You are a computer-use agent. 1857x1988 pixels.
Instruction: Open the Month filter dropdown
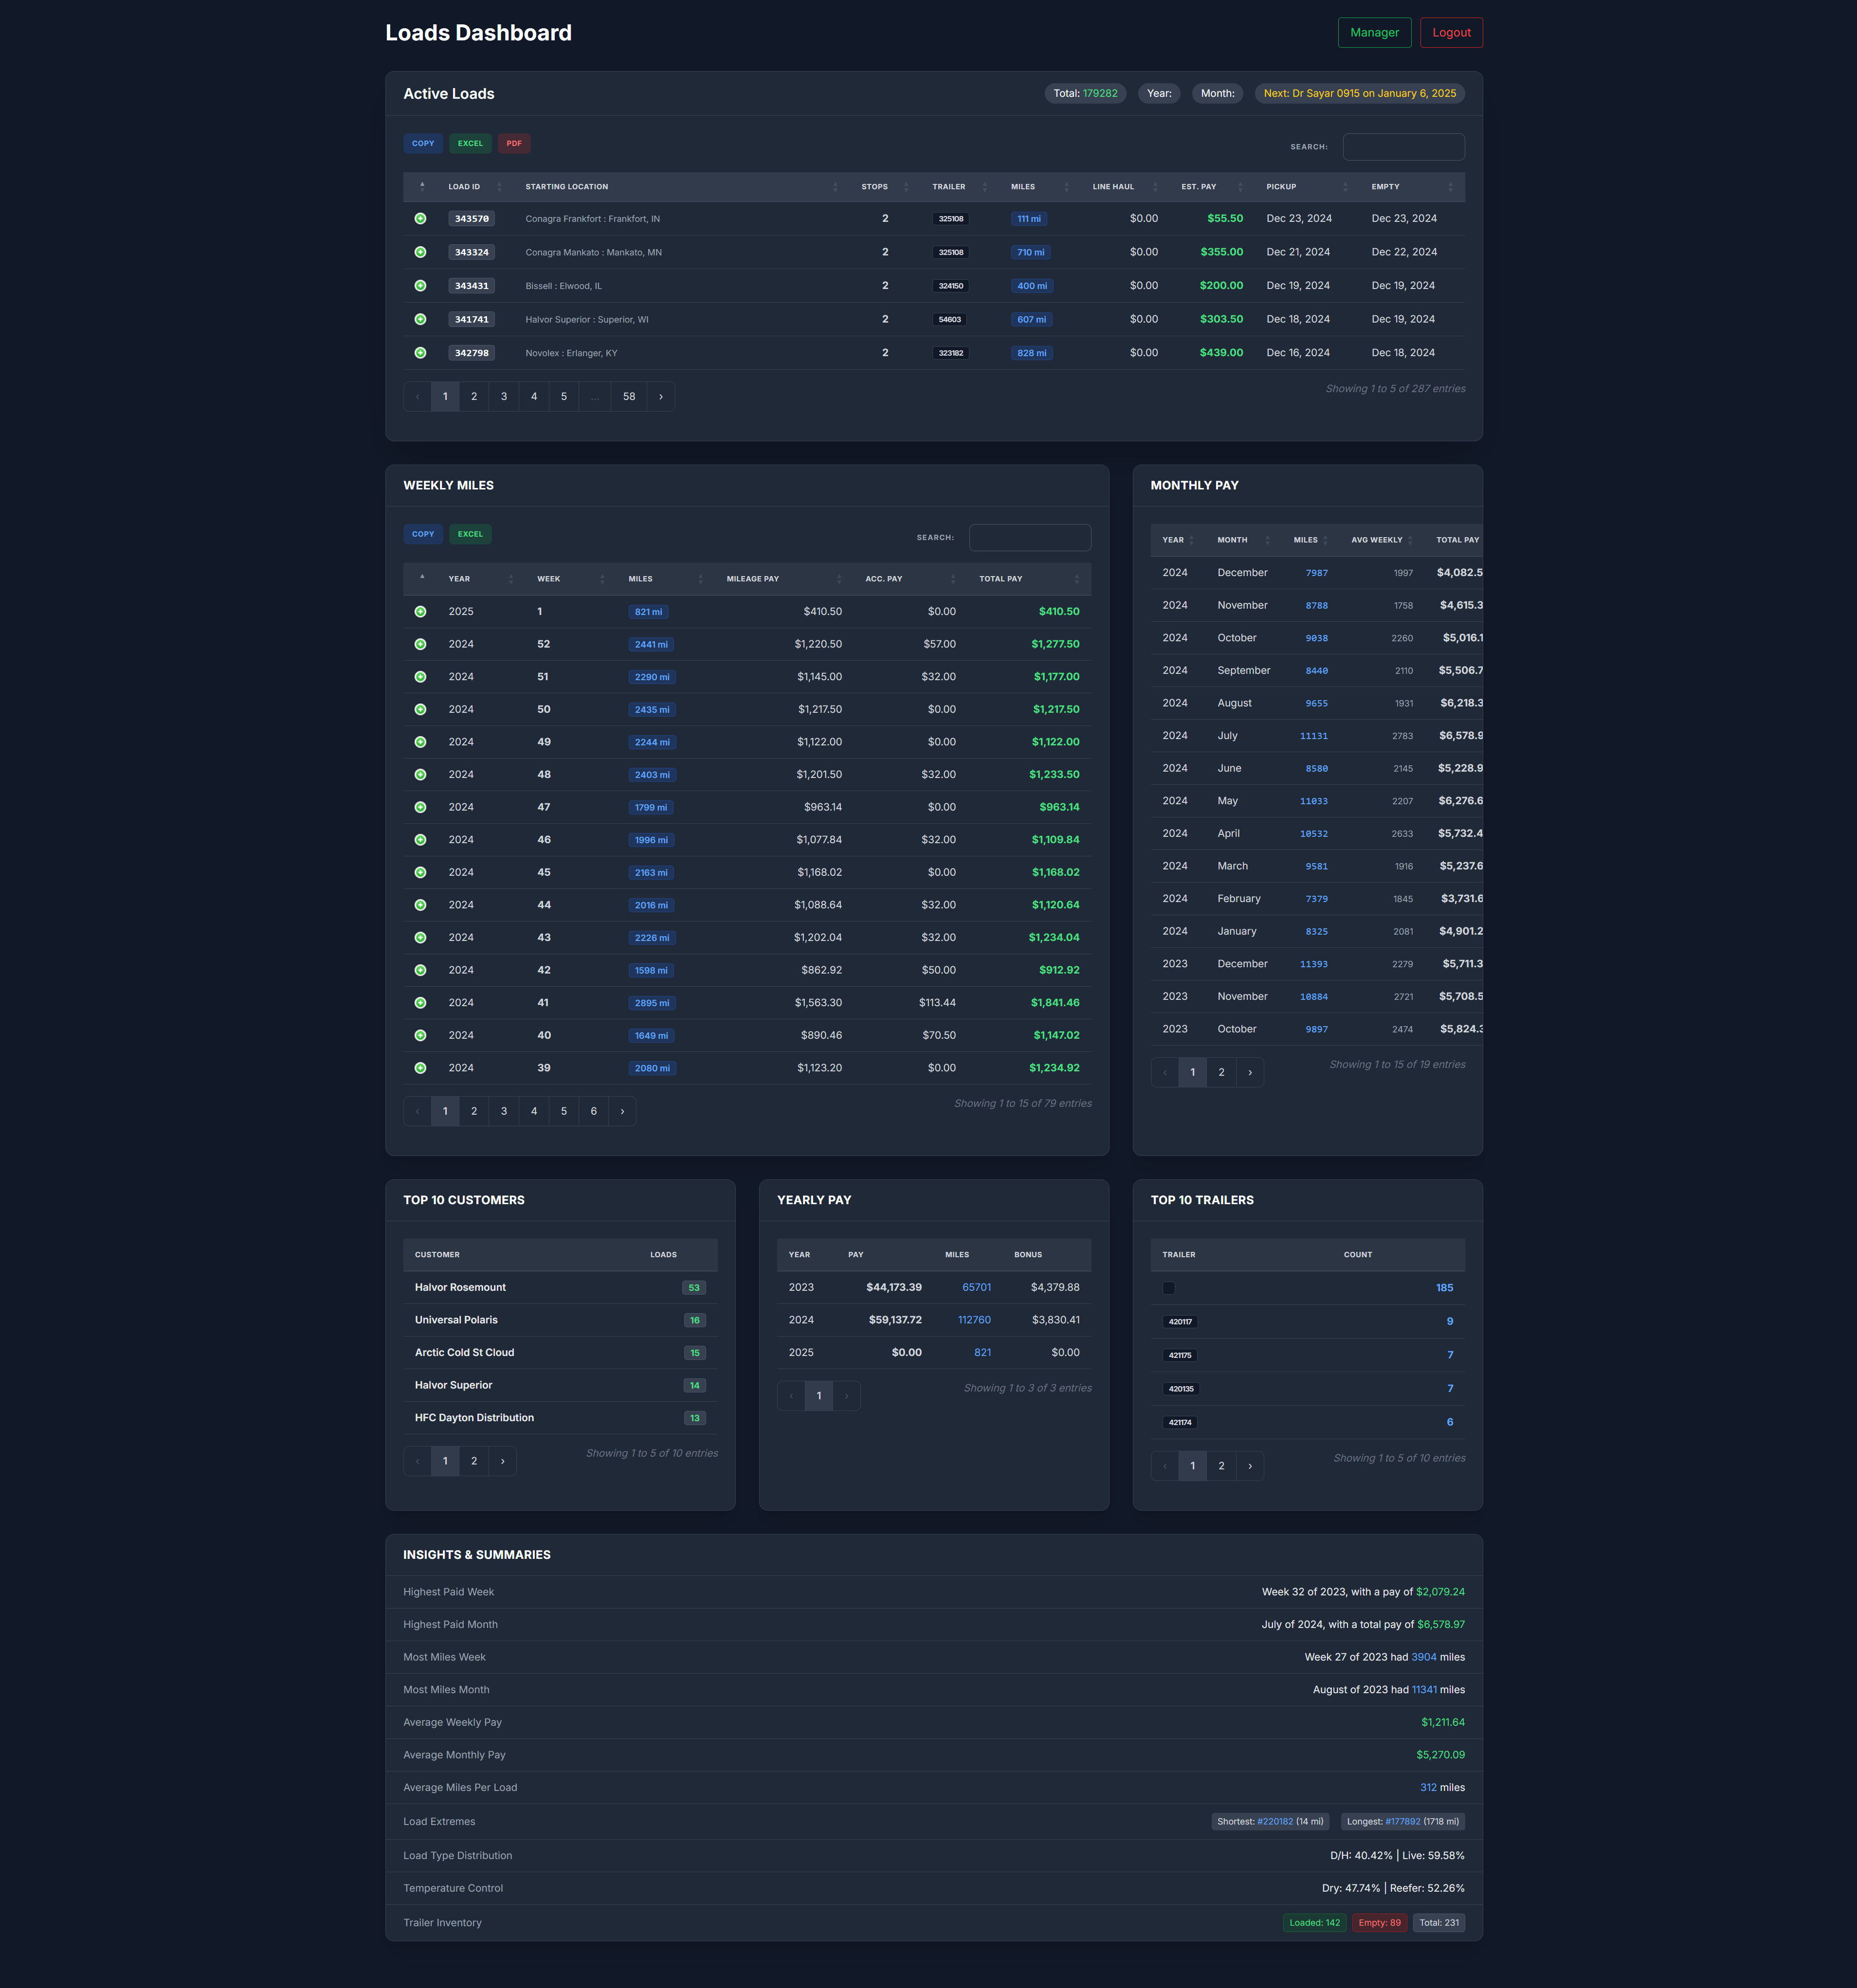1216,93
